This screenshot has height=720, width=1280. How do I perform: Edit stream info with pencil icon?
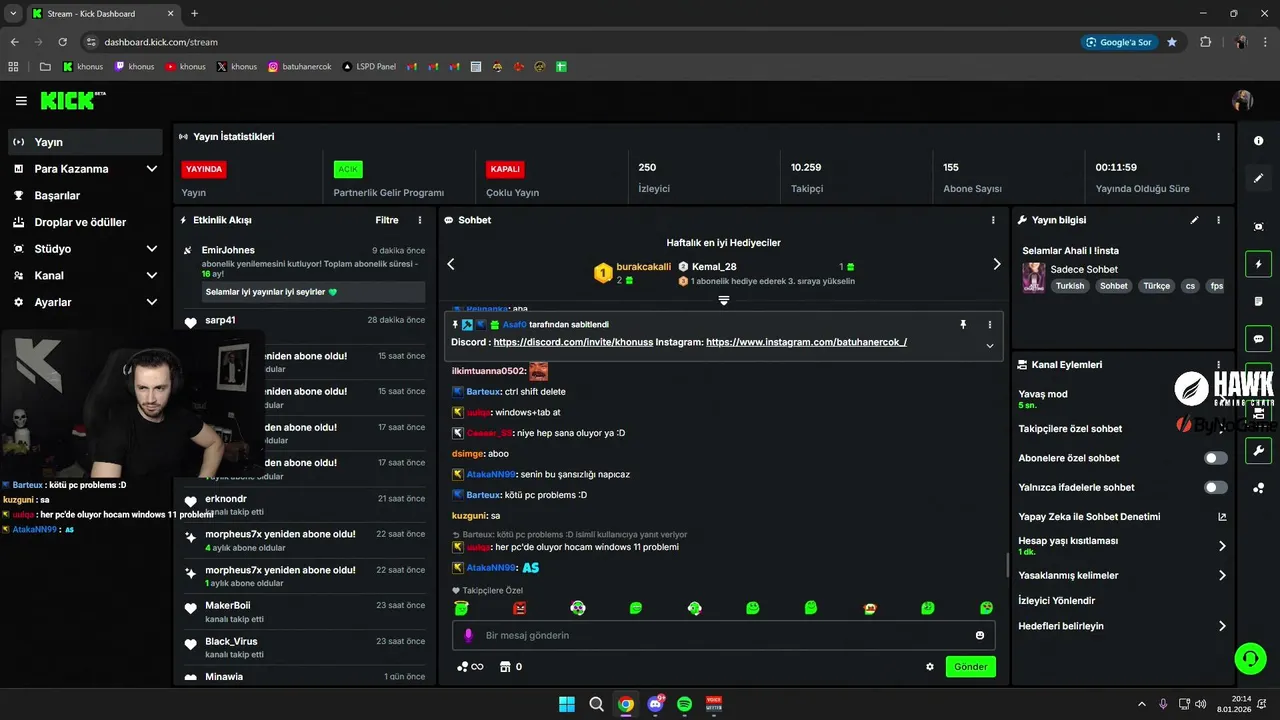pos(1194,220)
